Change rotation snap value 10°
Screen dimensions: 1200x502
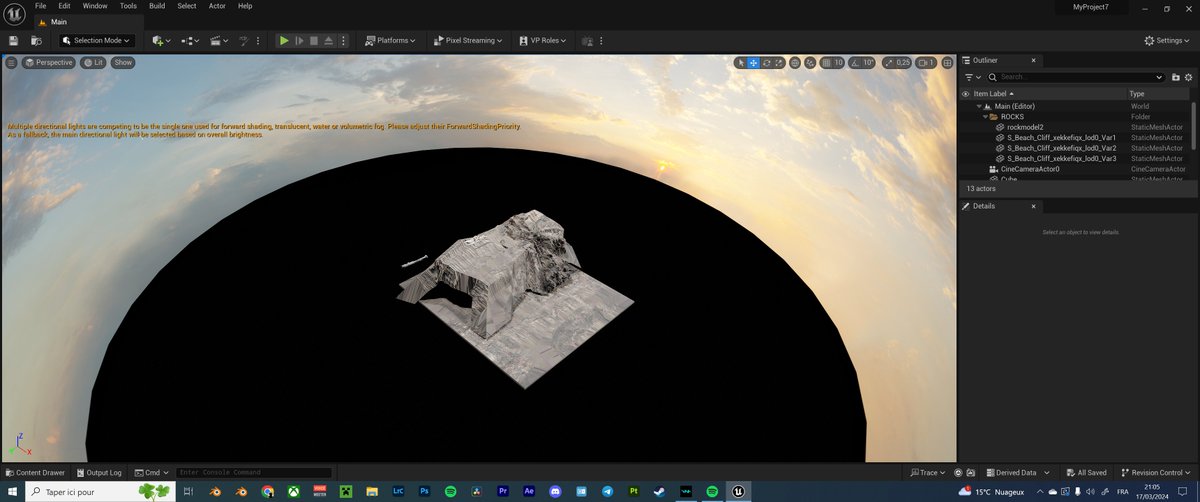click(869, 62)
